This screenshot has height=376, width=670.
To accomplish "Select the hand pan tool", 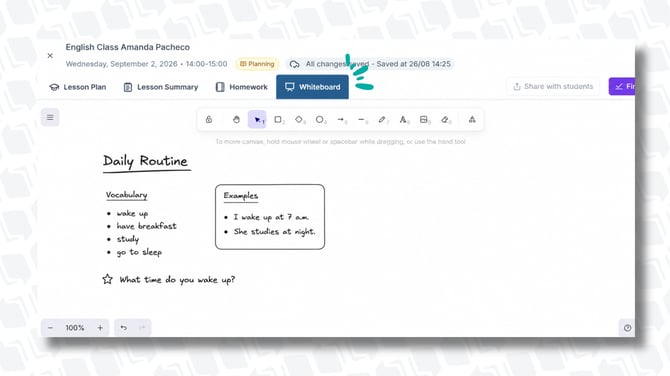I will [x=236, y=120].
